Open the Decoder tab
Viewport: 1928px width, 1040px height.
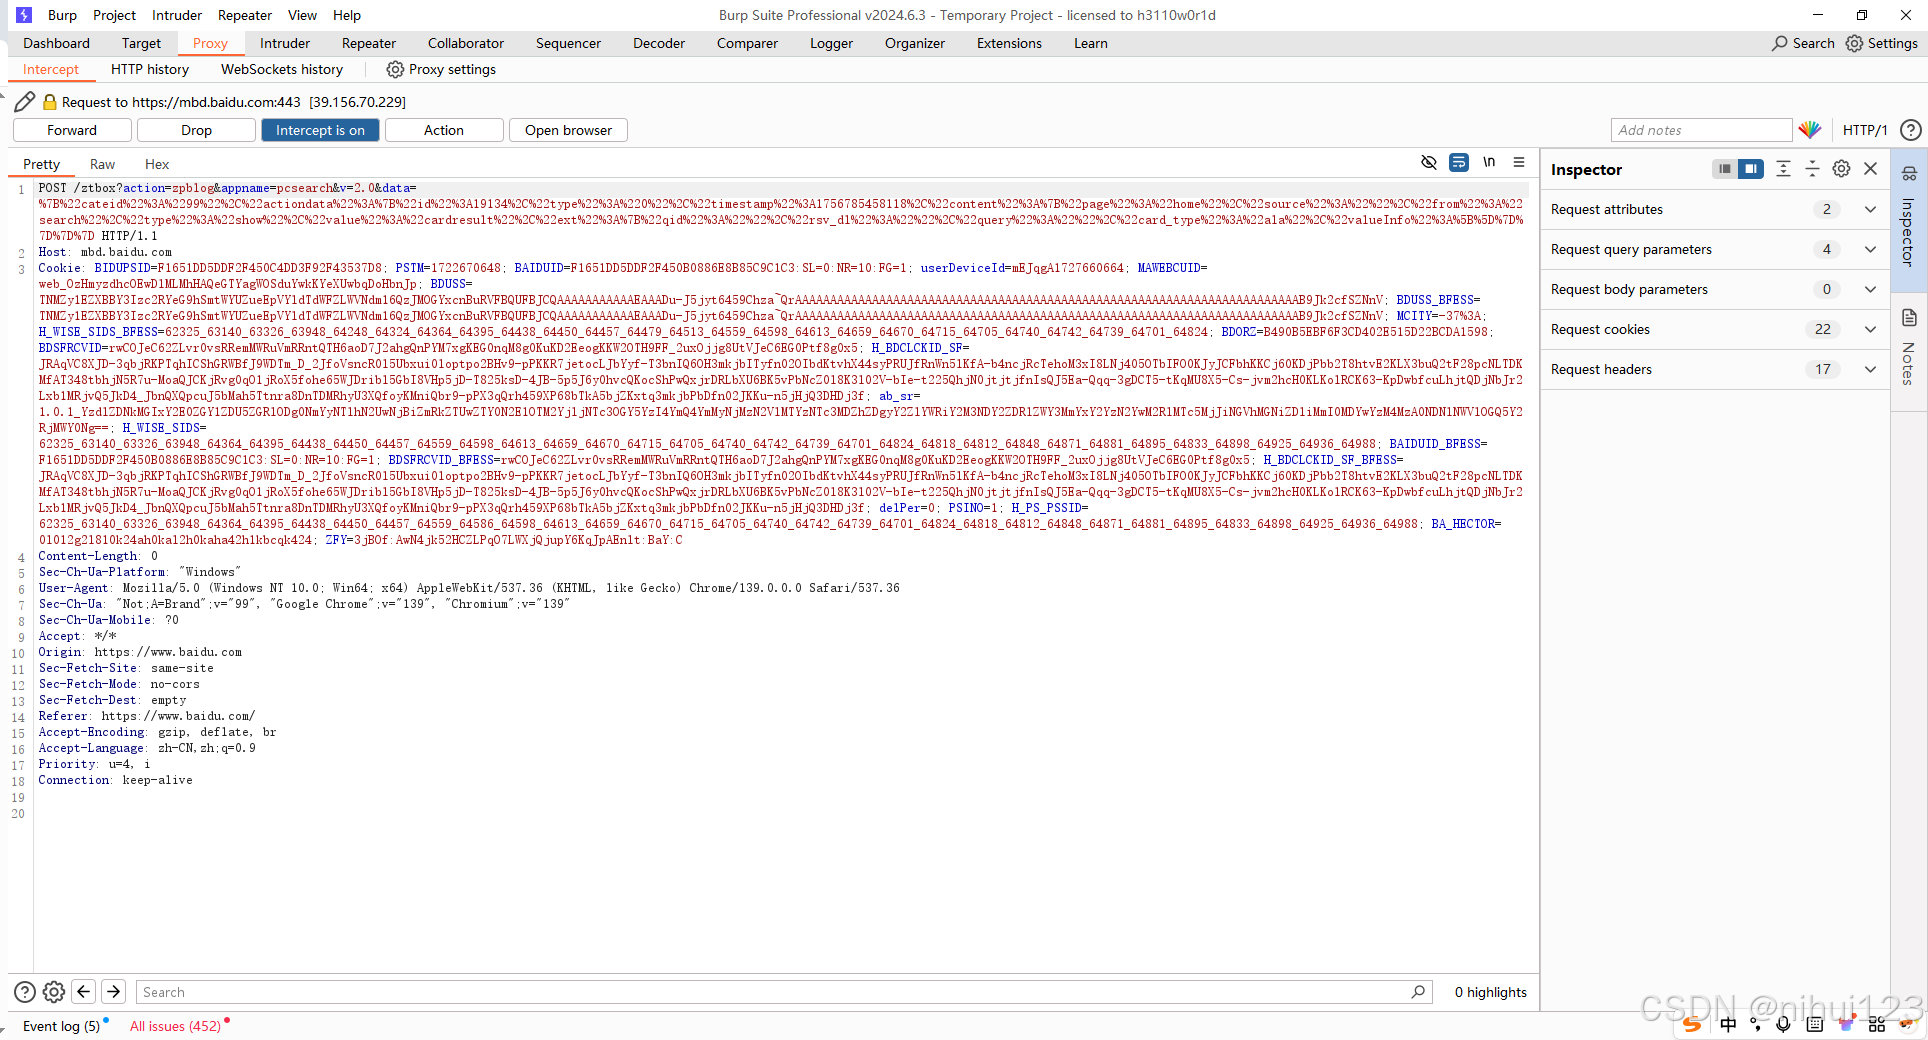(659, 43)
